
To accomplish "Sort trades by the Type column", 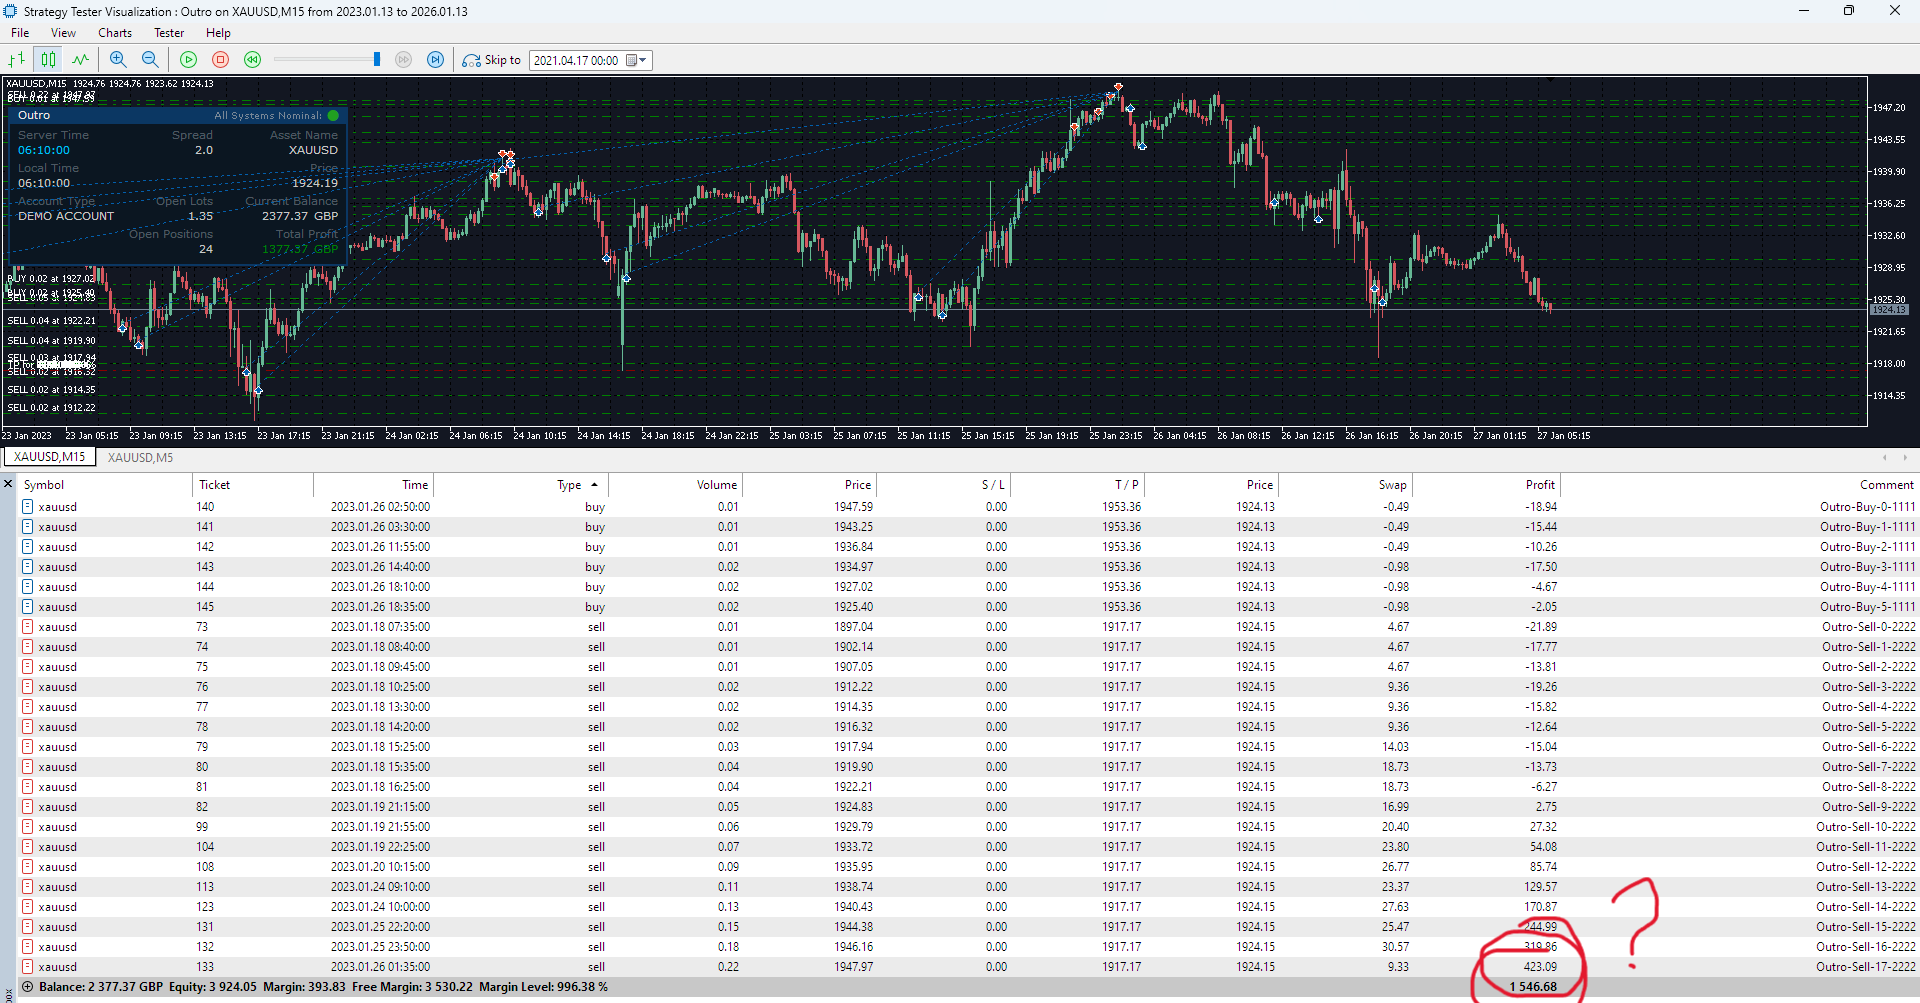I will coord(570,485).
